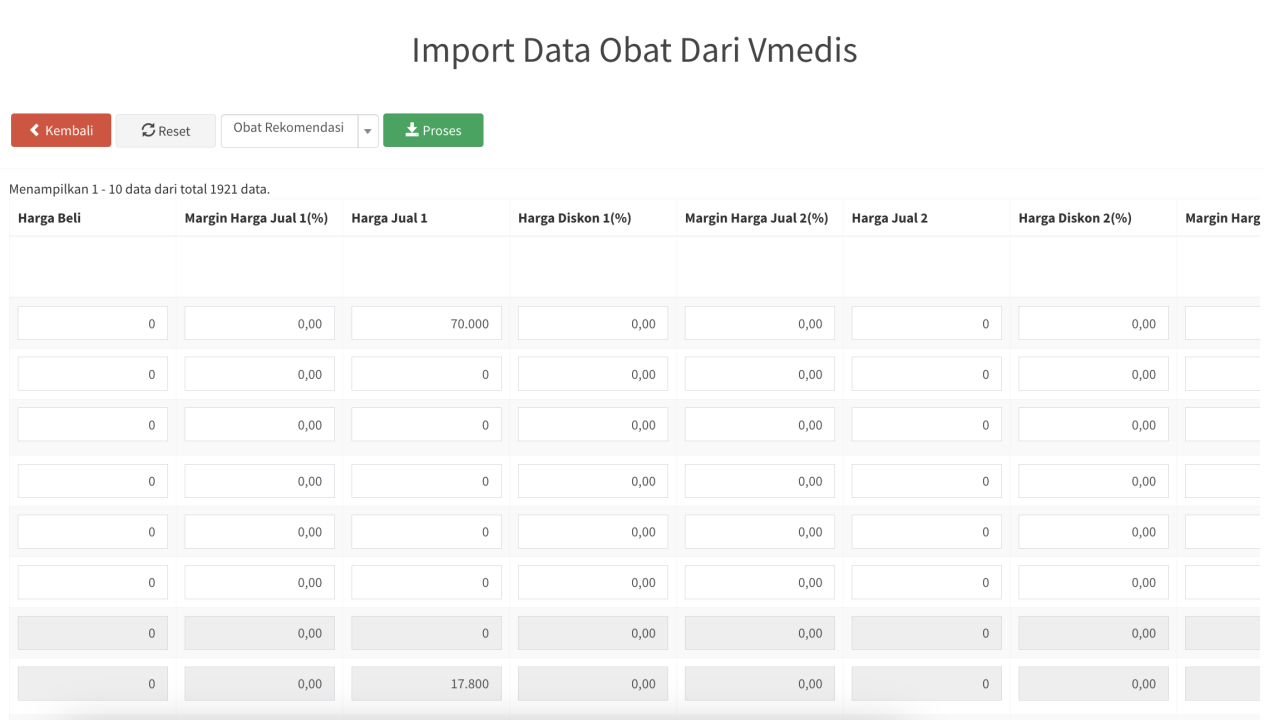Viewport: 1264px width, 720px height.
Task: Click the Proses download button
Action: point(433,130)
